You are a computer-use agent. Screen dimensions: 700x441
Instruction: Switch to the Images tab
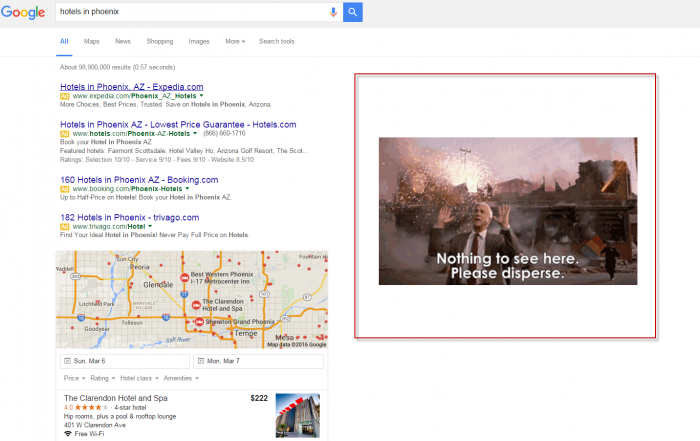199,42
